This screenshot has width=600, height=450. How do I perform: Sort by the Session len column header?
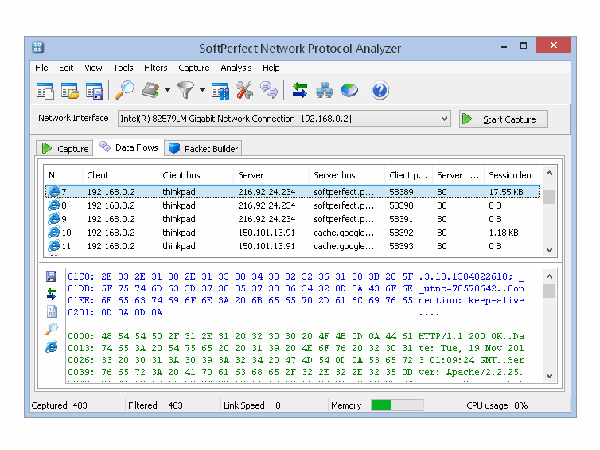pos(513,175)
